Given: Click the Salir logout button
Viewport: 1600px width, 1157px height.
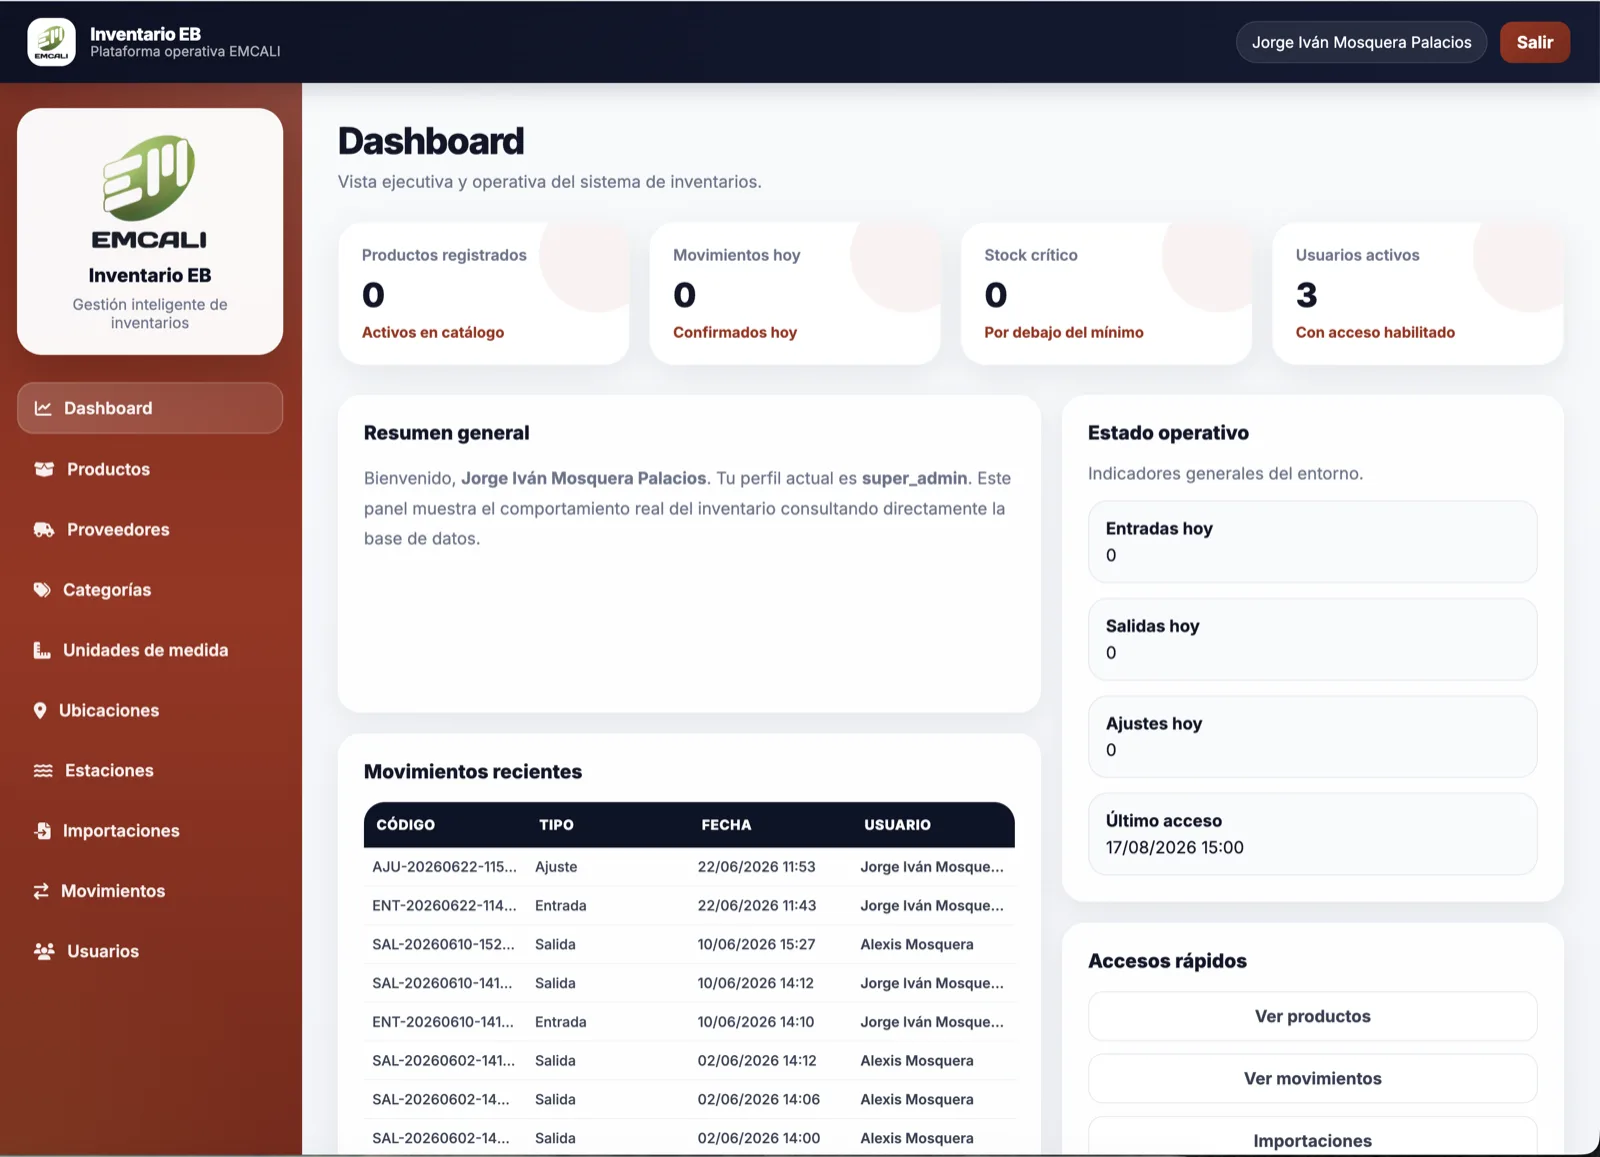Looking at the screenshot, I should pos(1534,42).
